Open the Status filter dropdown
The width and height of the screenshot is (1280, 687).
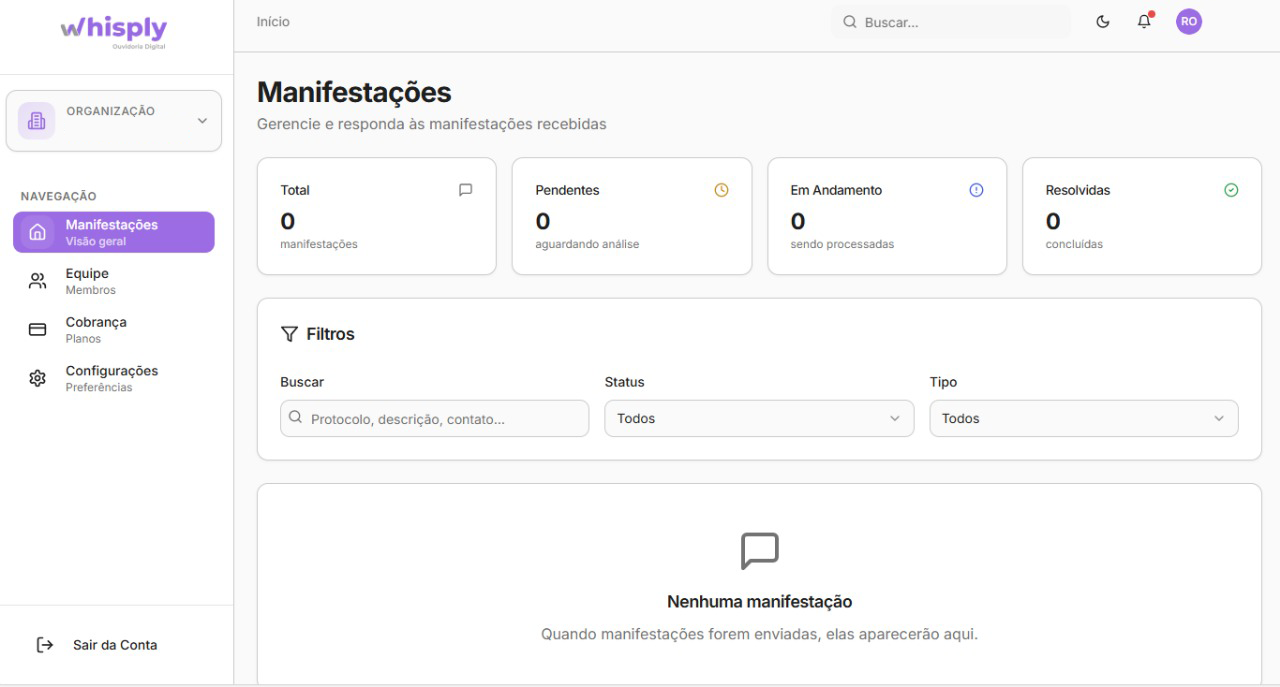(x=759, y=419)
